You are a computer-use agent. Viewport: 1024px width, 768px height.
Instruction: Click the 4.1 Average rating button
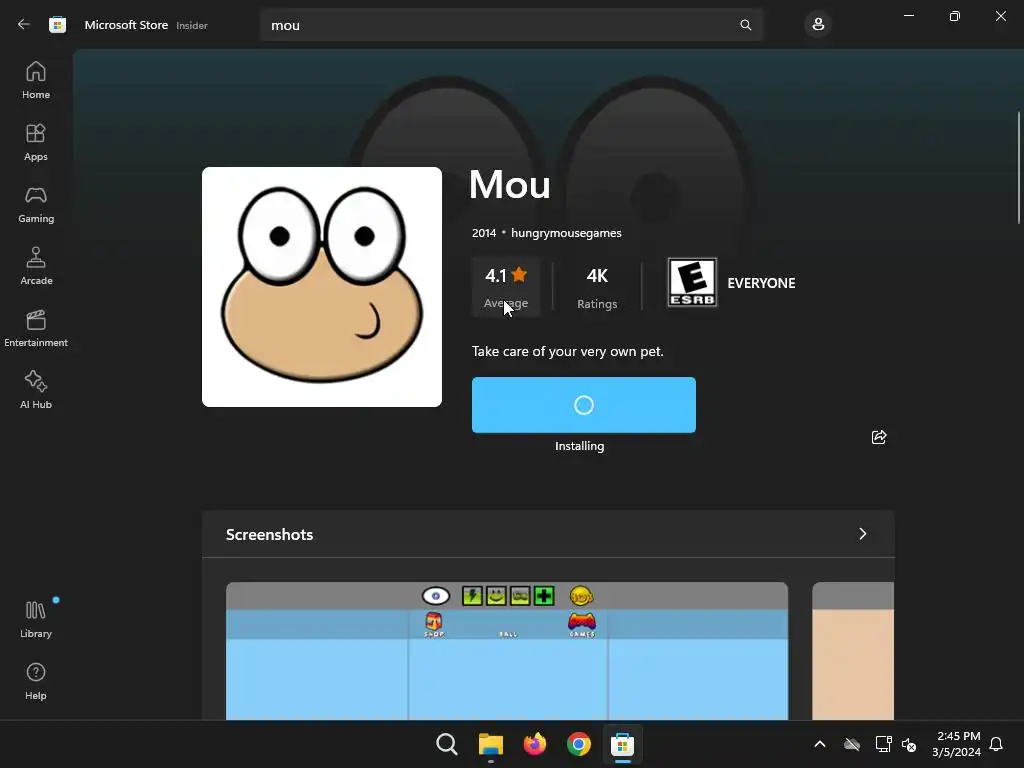click(x=506, y=287)
